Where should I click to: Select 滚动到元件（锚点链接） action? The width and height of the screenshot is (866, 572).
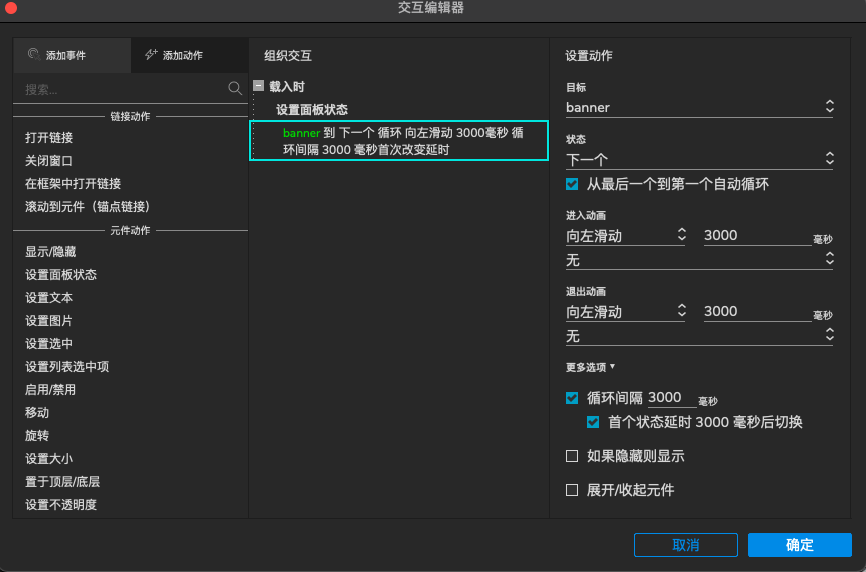point(88,206)
